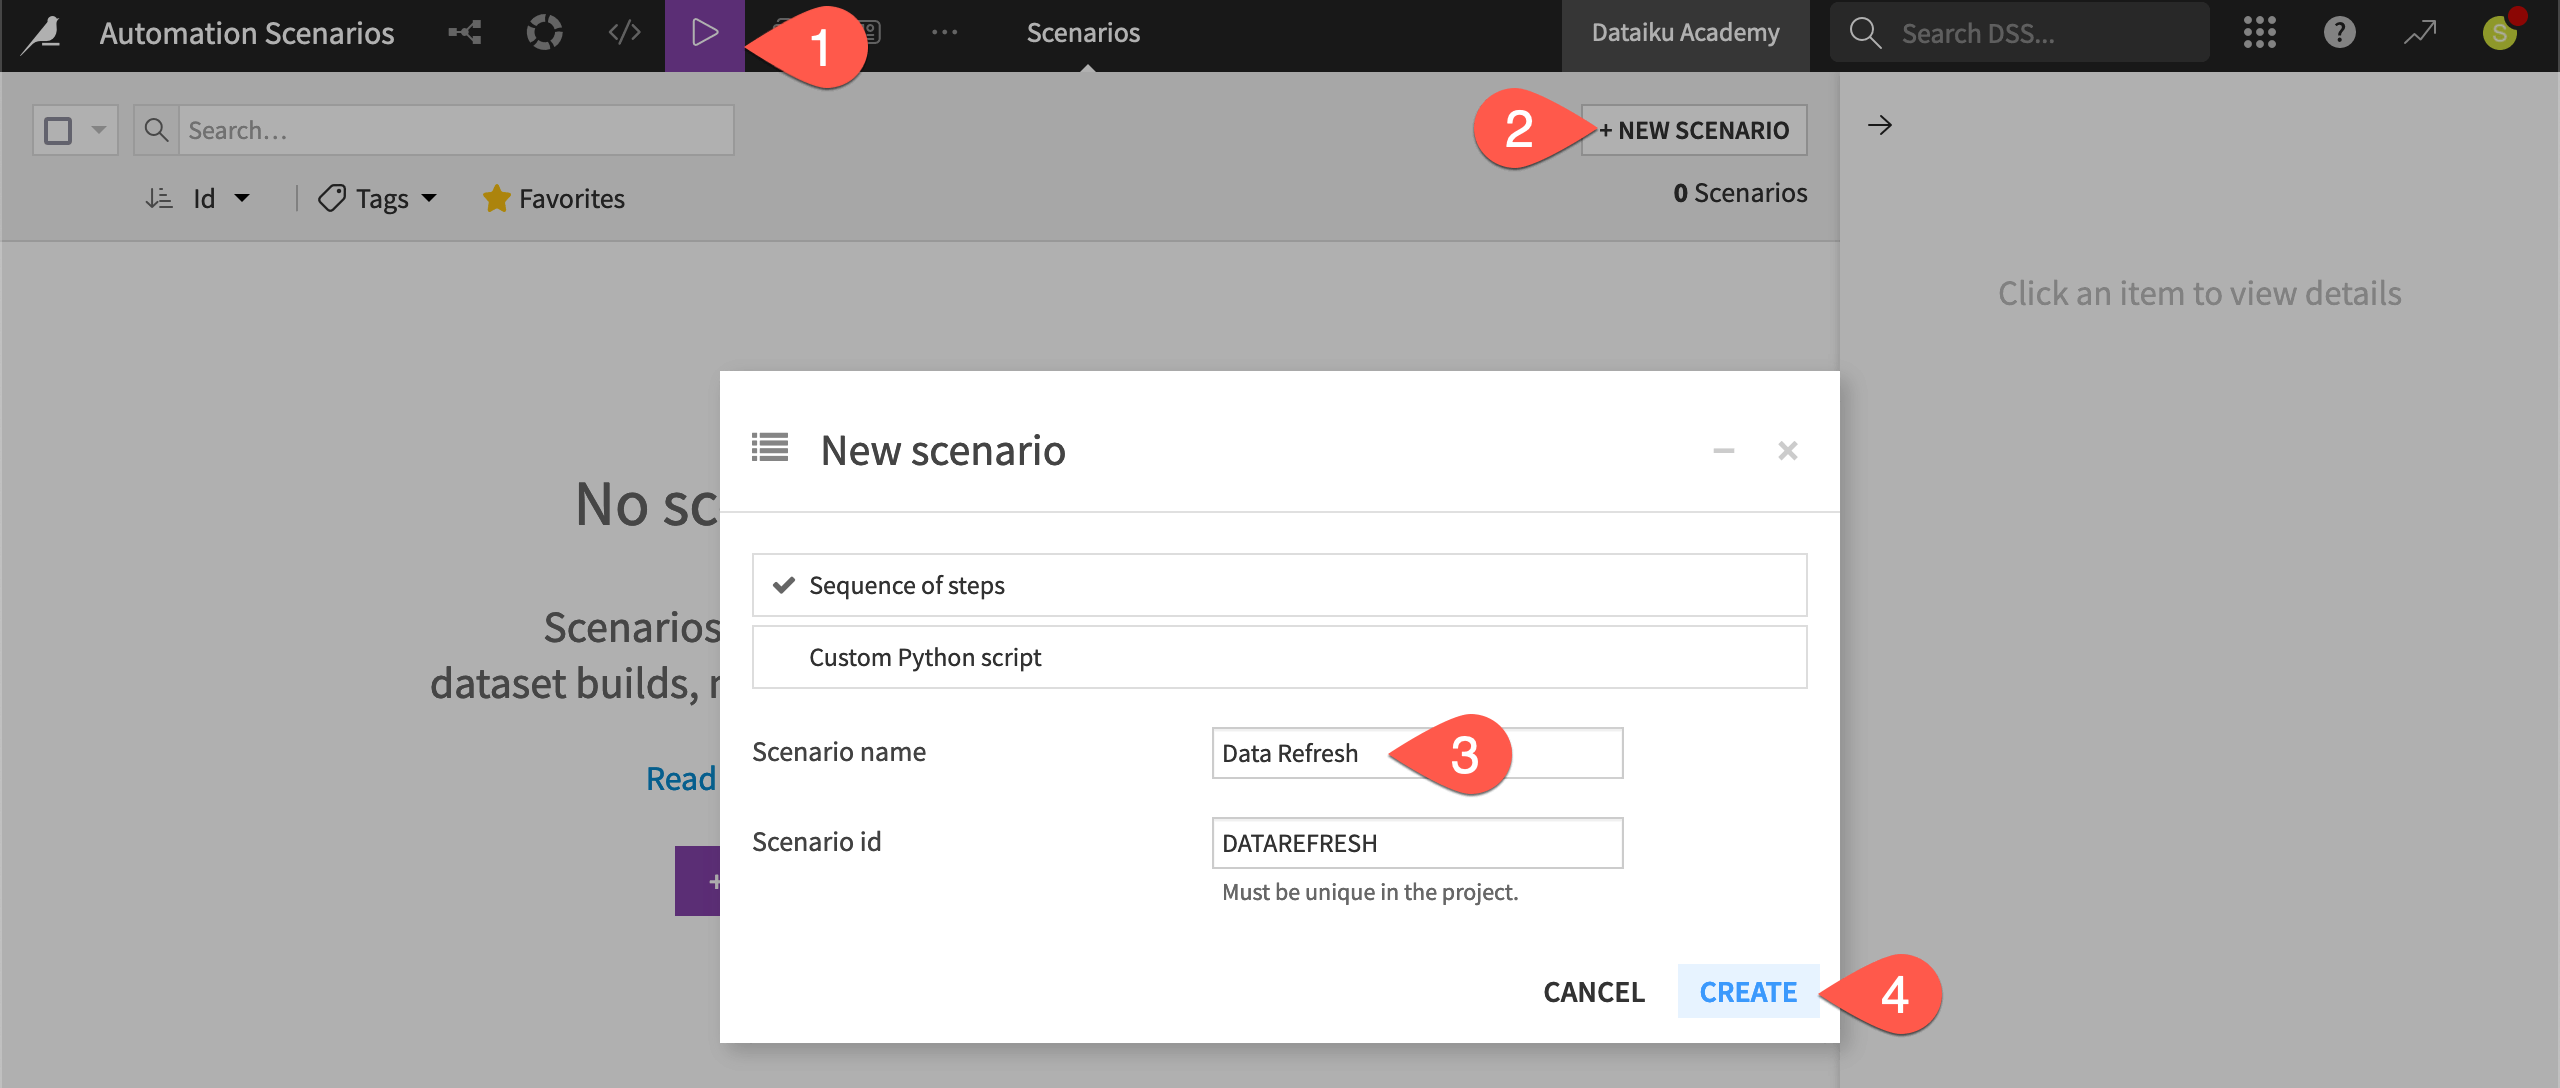Toggle the select-all checkbox above the list
The image size is (2560, 1088).
[59, 129]
